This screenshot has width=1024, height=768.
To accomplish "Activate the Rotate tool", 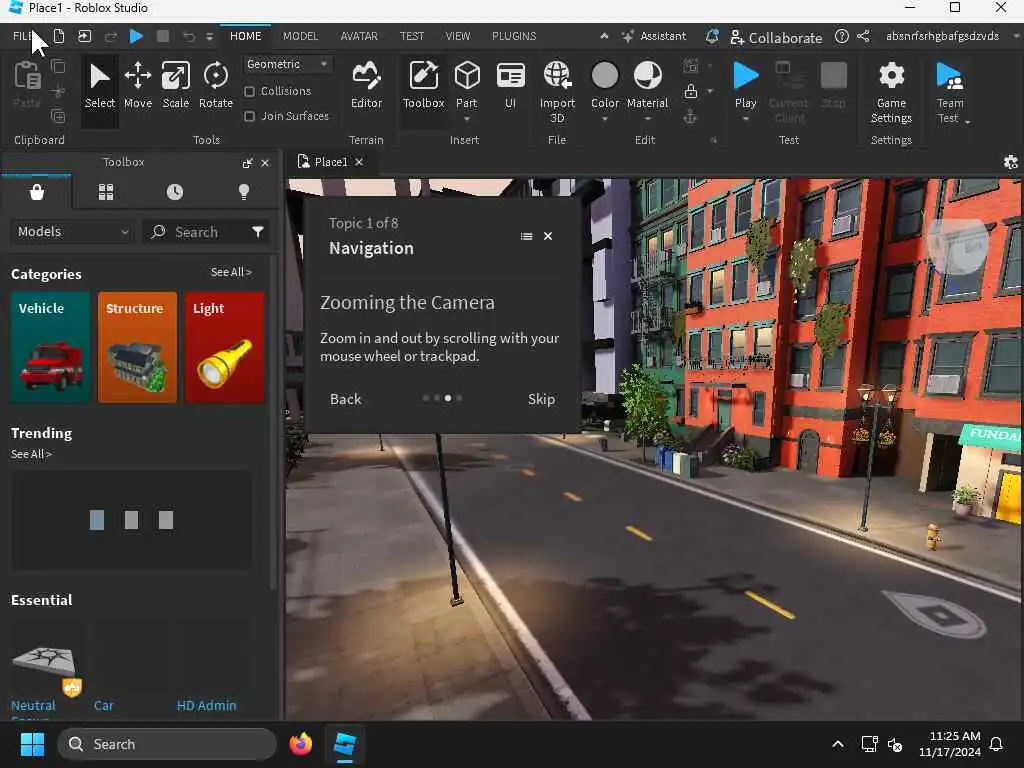I will click(x=216, y=86).
